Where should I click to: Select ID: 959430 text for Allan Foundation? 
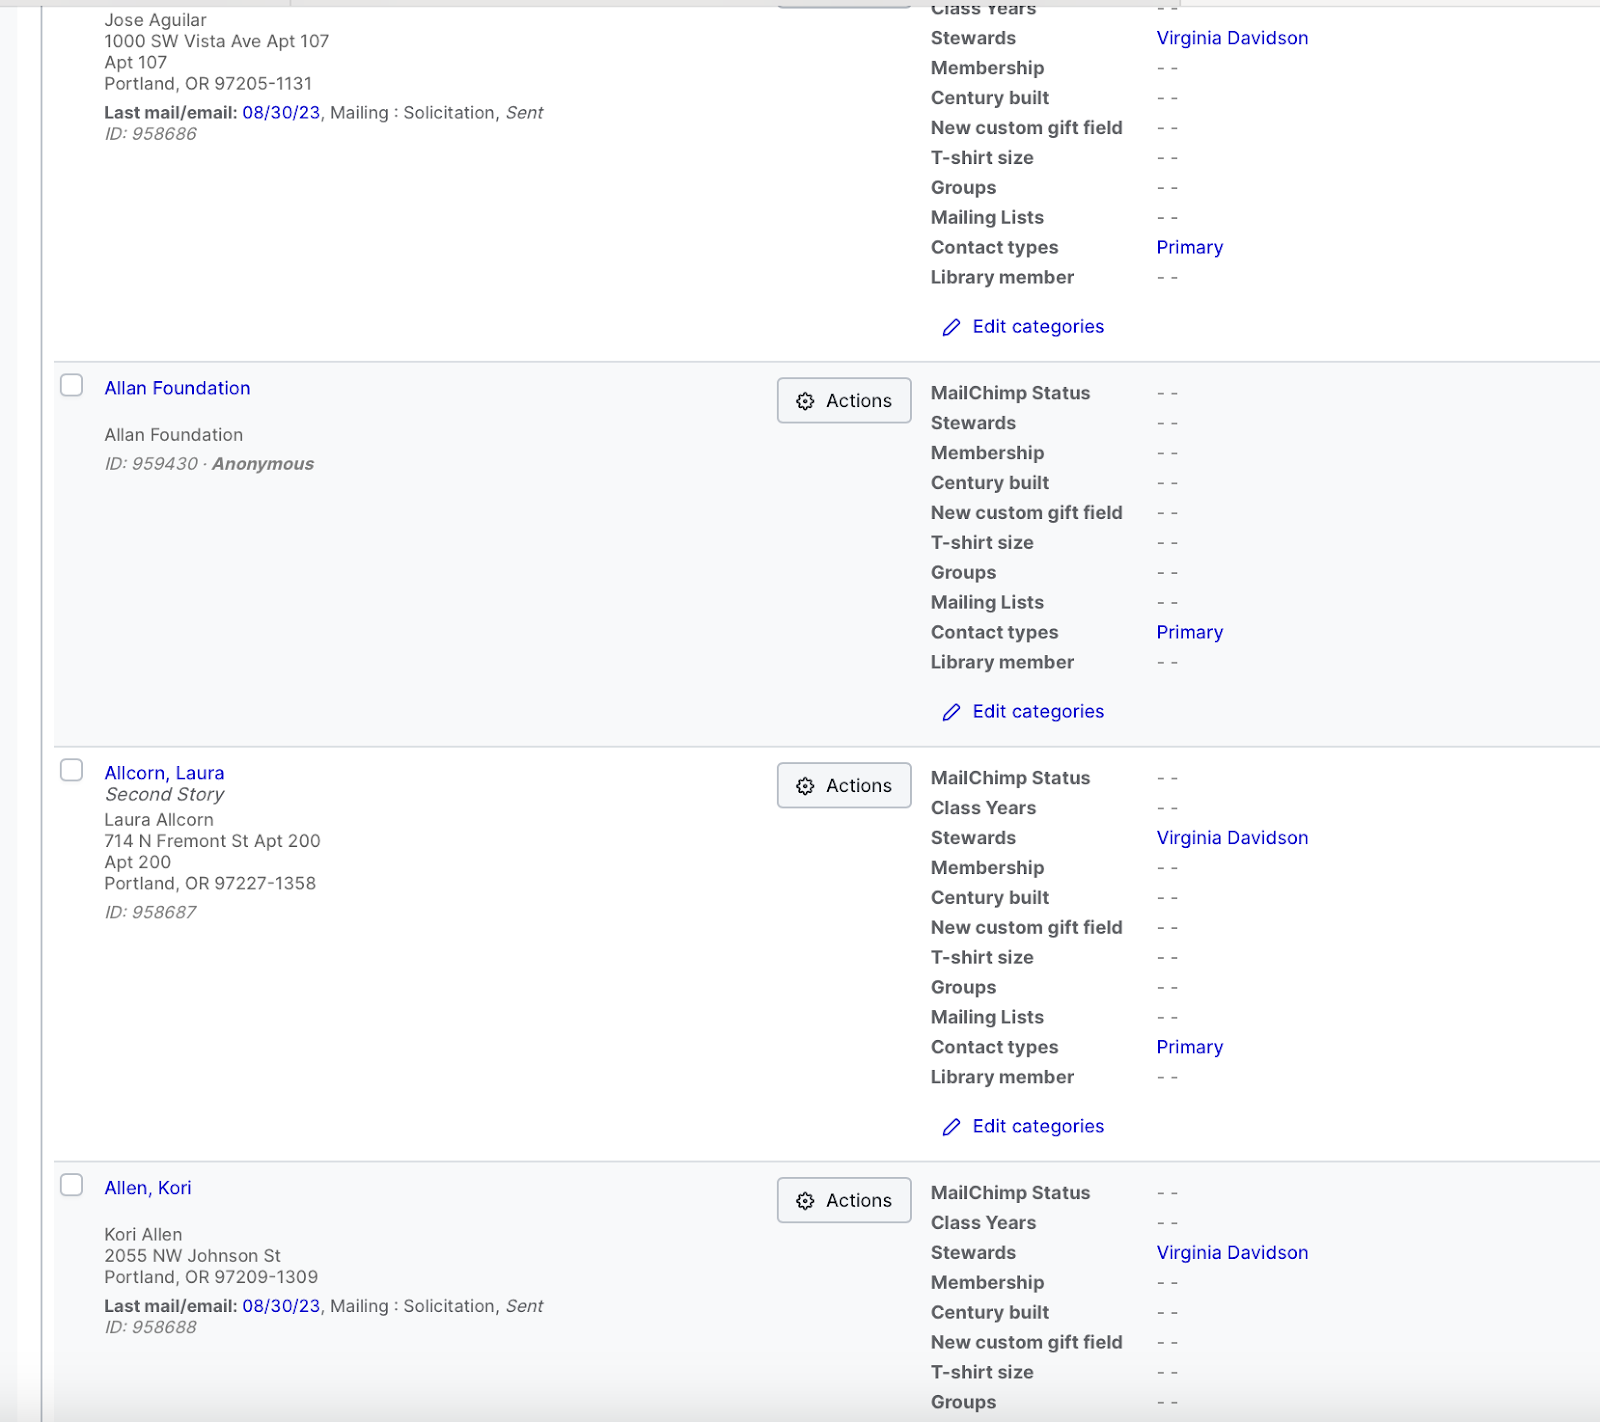tap(151, 464)
